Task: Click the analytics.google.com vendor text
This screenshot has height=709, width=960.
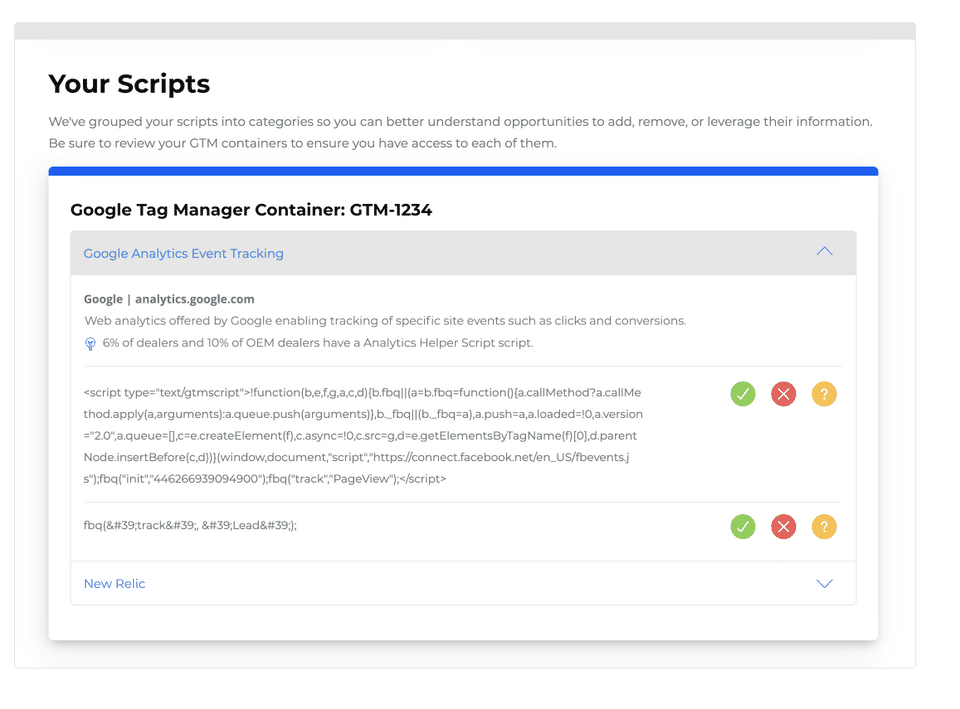Action: [195, 299]
